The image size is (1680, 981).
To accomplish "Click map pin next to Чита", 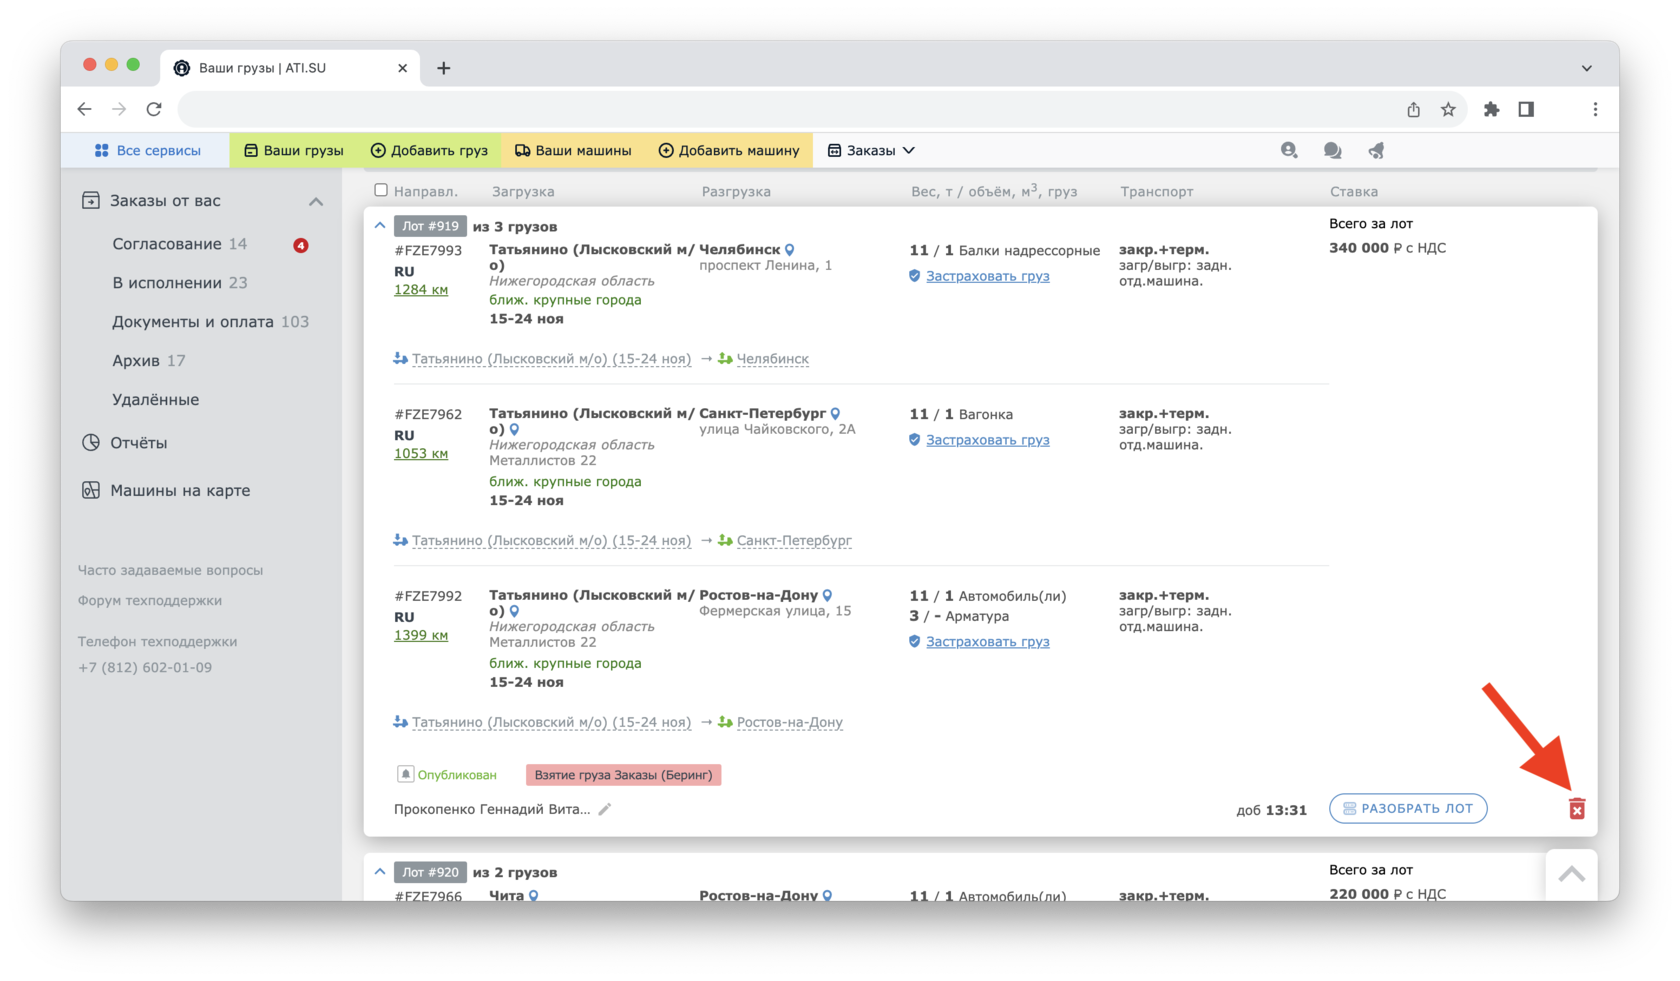I will (534, 896).
